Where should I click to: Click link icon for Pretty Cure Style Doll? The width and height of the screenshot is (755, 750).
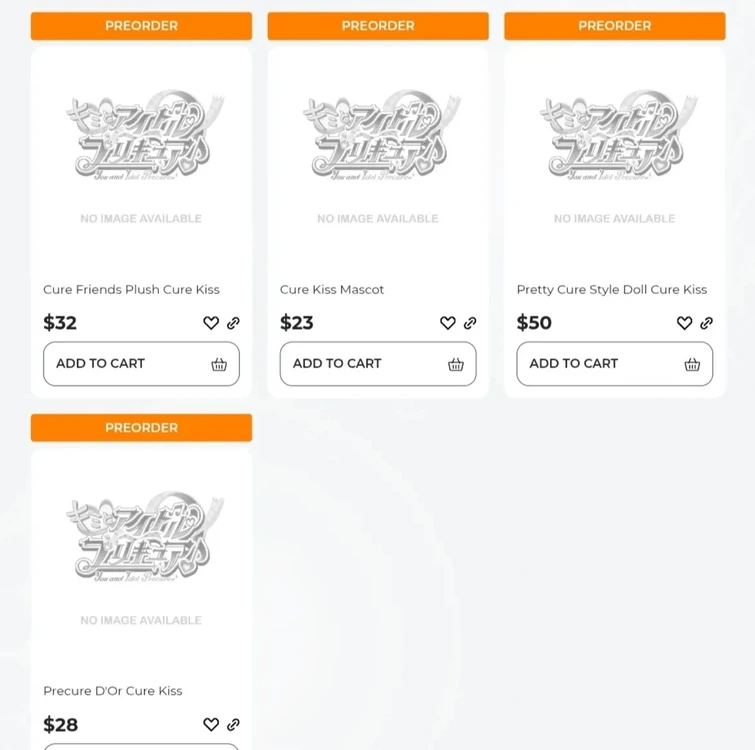click(x=706, y=323)
